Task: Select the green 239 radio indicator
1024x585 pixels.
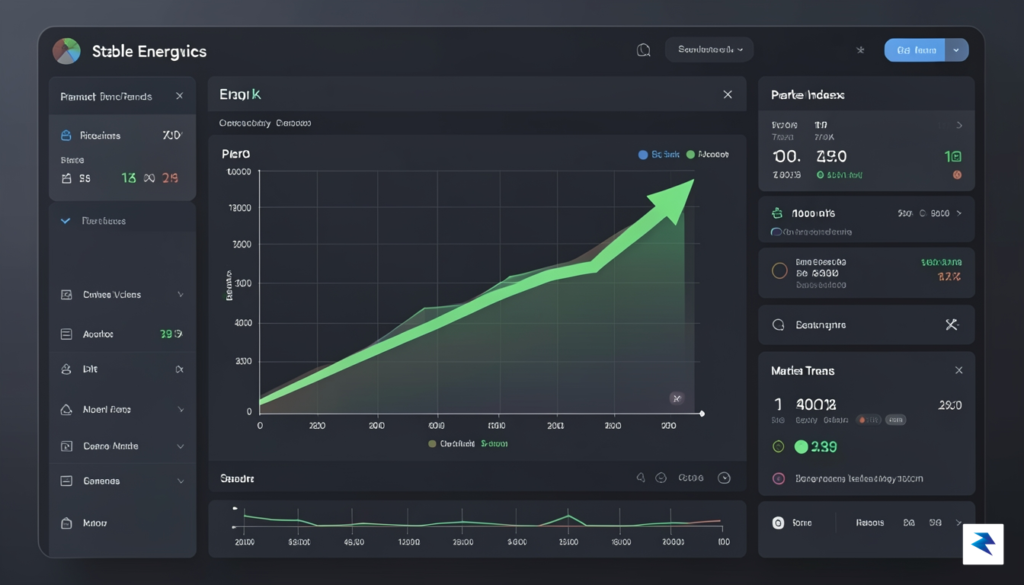Action: pos(801,447)
